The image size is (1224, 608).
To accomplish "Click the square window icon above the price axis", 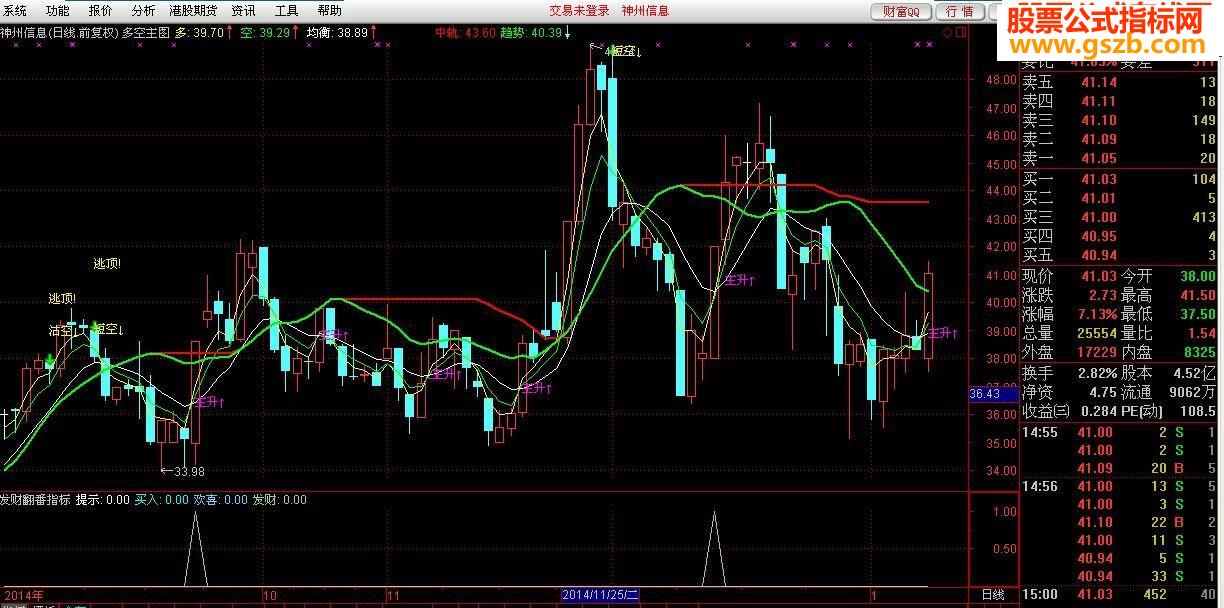I will 961,32.
